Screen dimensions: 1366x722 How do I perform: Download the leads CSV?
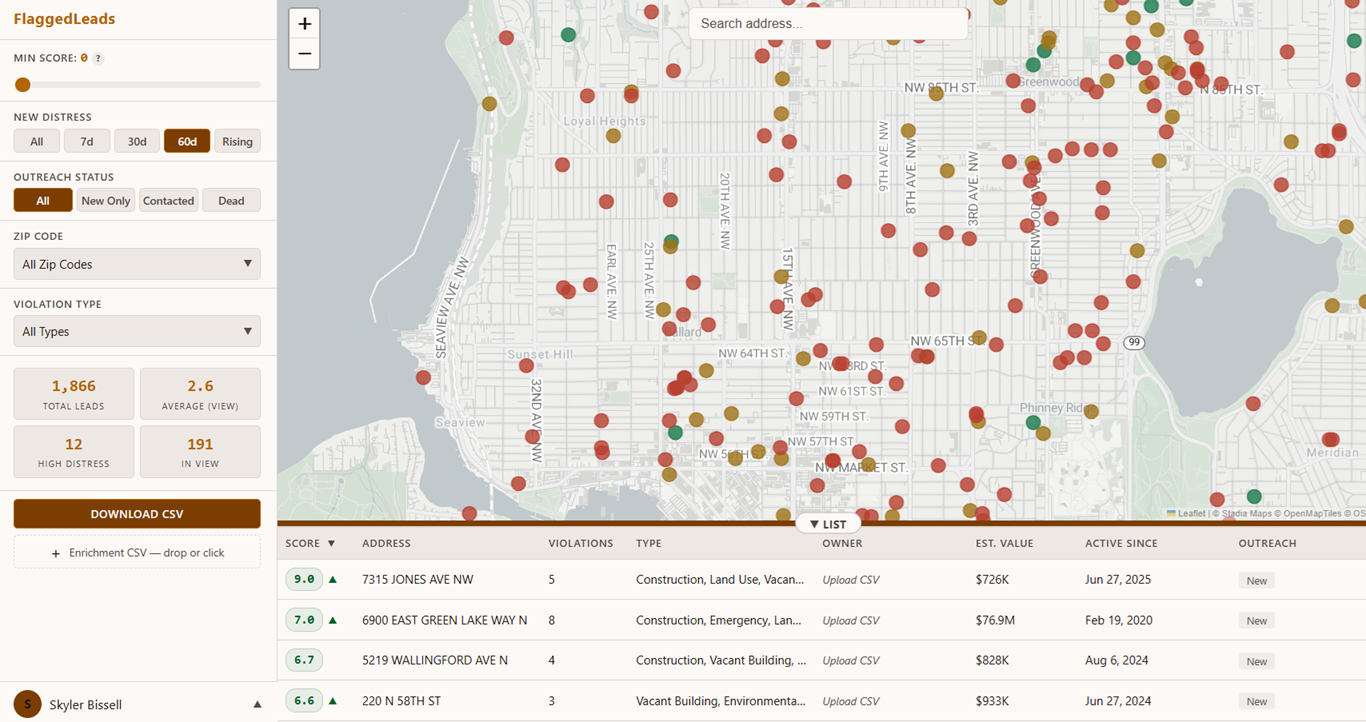(137, 514)
